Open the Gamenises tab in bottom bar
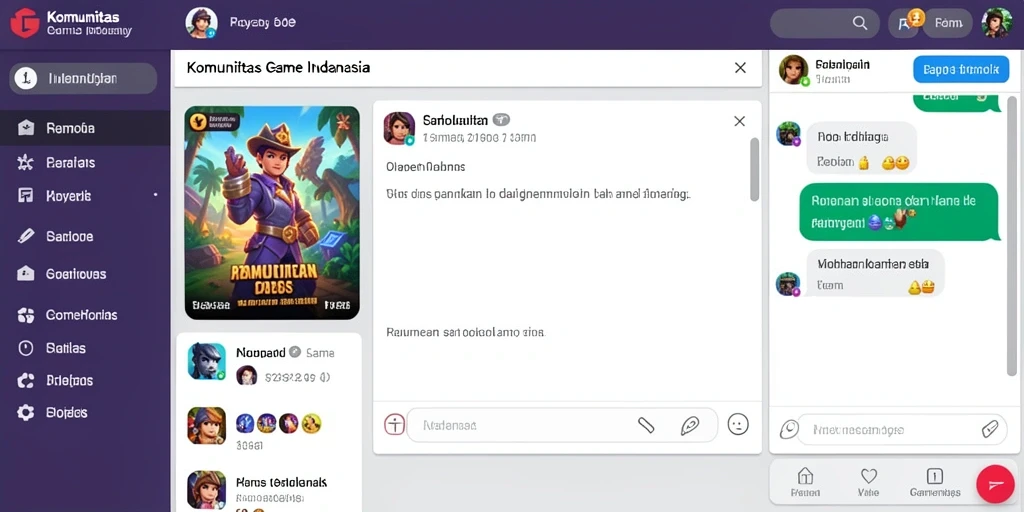The height and width of the screenshot is (512, 1024). coord(935,483)
